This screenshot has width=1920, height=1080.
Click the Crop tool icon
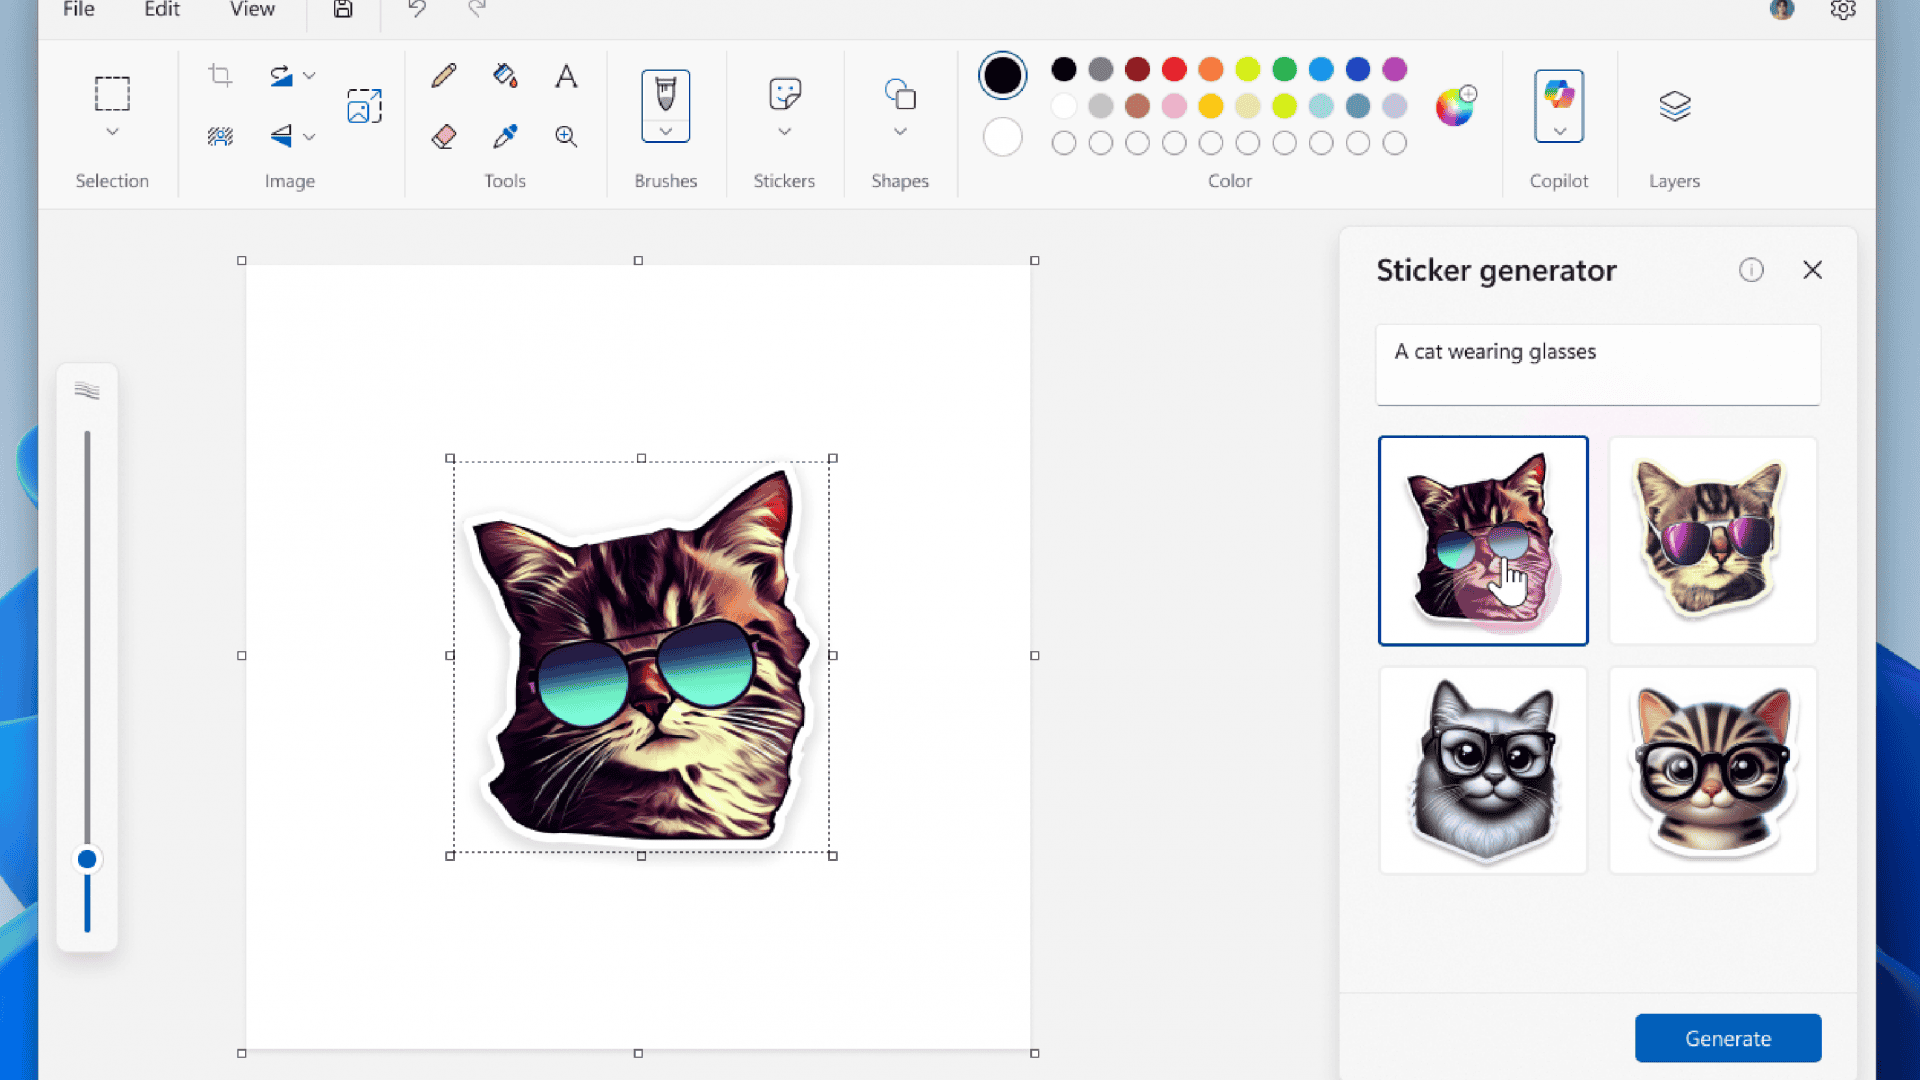pyautogui.click(x=220, y=76)
